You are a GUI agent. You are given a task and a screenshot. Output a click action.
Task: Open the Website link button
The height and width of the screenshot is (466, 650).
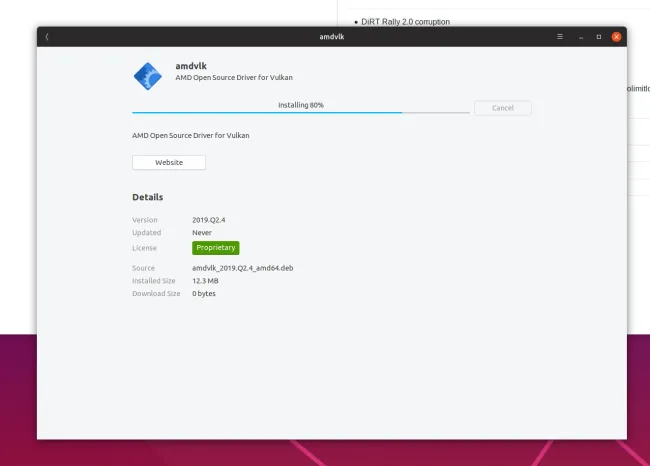(x=169, y=163)
